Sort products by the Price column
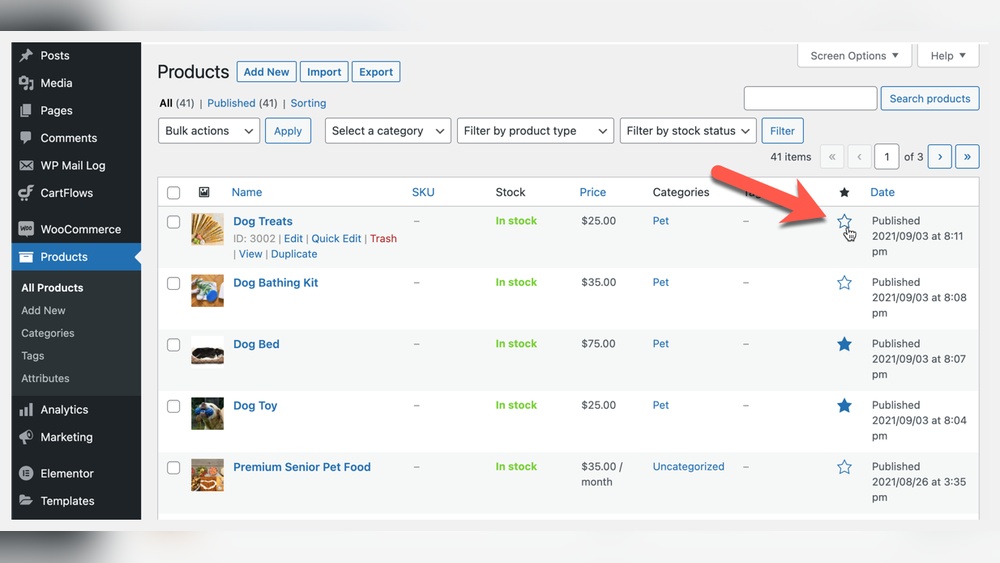The width and height of the screenshot is (1000, 563). (x=592, y=192)
